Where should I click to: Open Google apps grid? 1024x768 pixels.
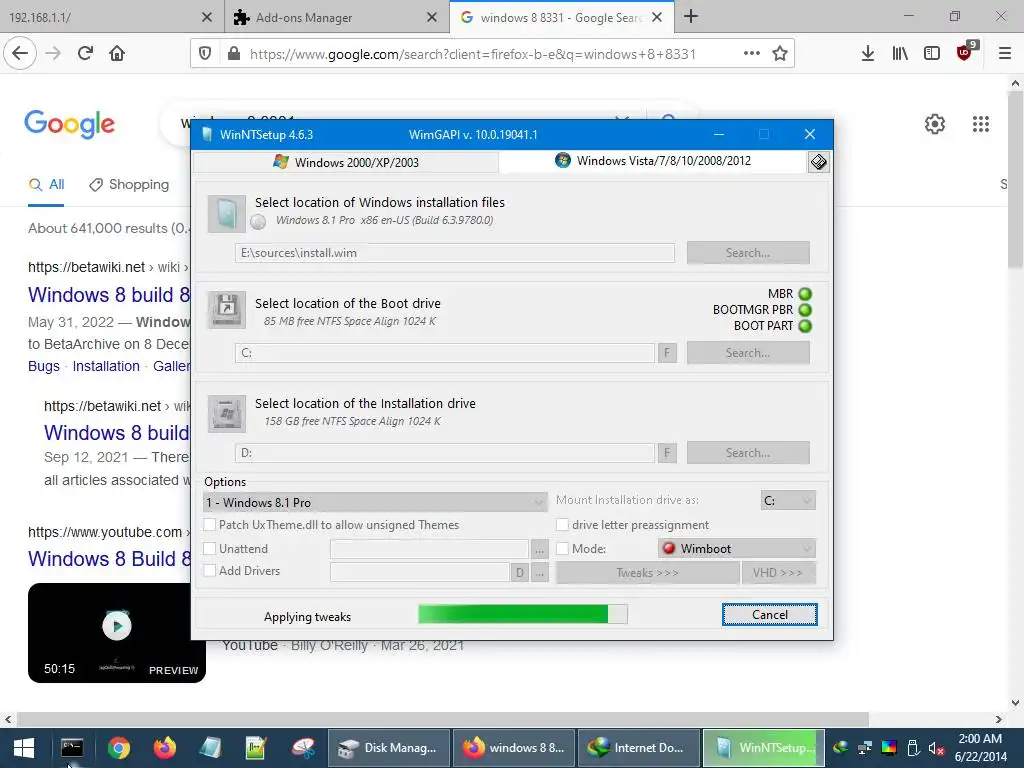(x=980, y=123)
